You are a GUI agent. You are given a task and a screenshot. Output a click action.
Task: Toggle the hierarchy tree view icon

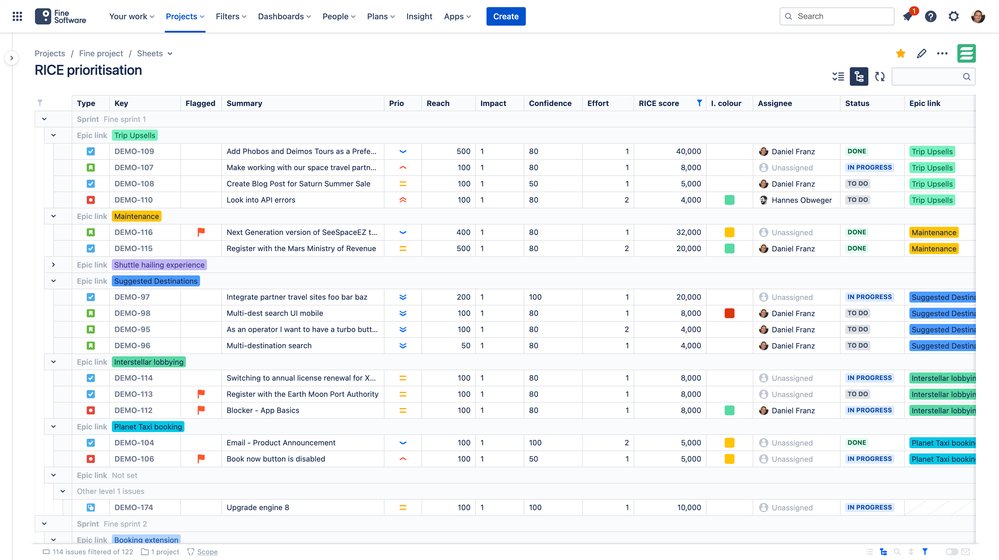click(859, 77)
